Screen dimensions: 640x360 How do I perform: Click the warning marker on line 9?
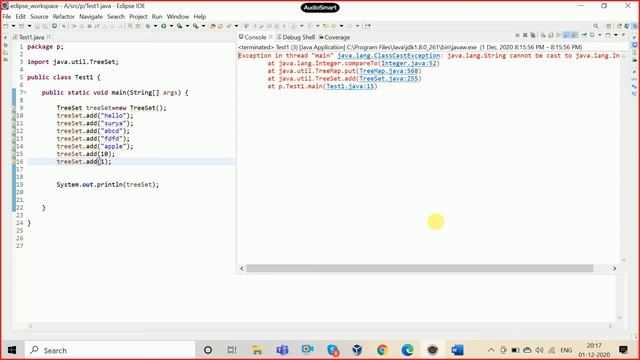tap(14, 108)
